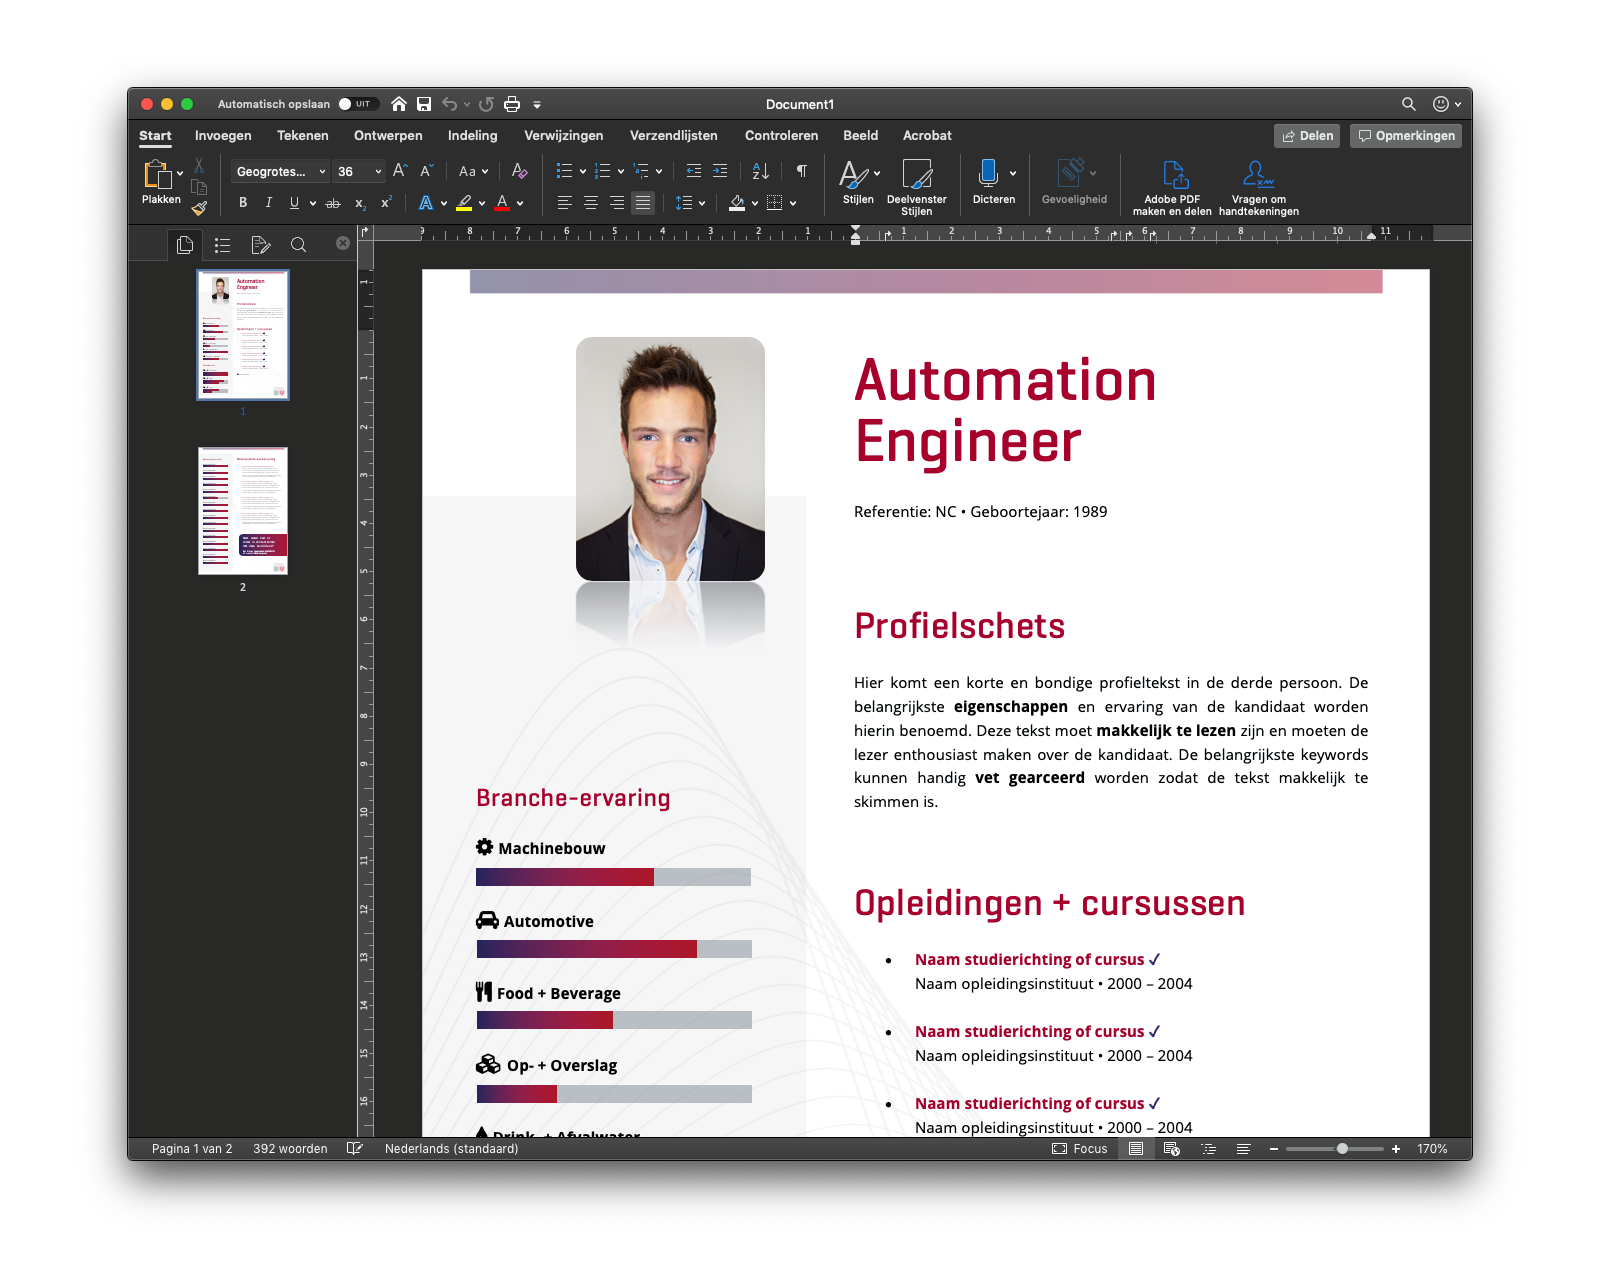Show paragraph marks with the pilcrow icon

tap(801, 171)
